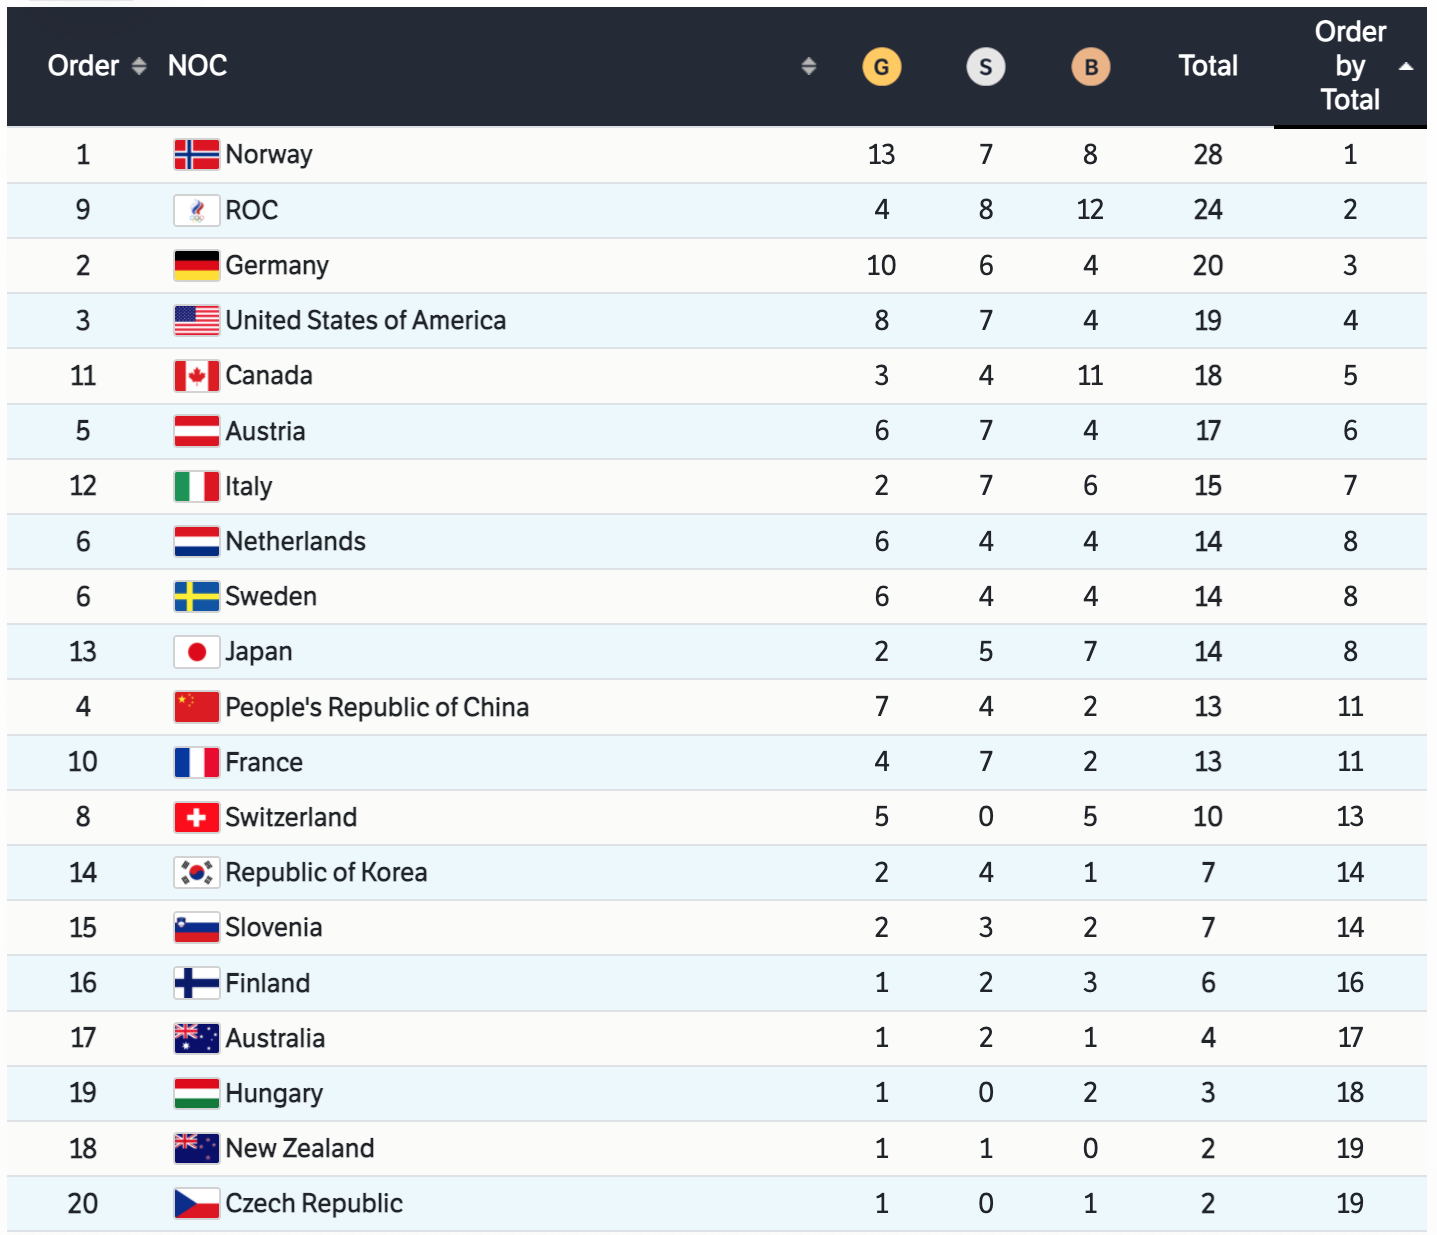Click the Japan flag icon
The image size is (1437, 1235).
point(196,652)
